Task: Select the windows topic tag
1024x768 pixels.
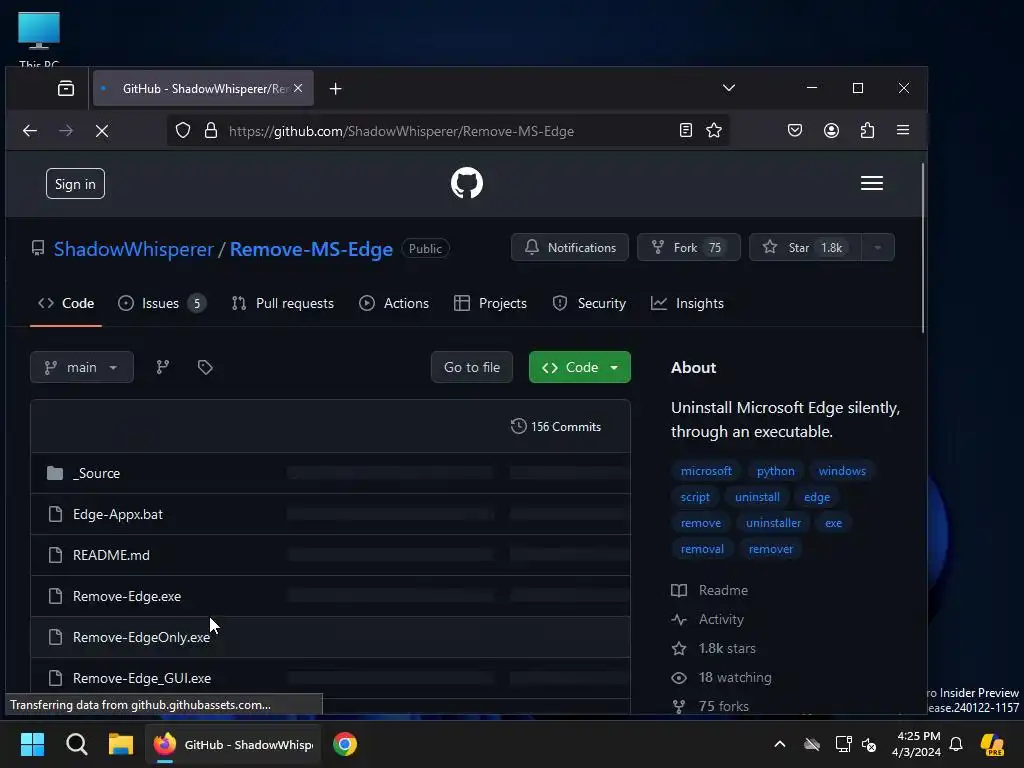Action: click(842, 471)
